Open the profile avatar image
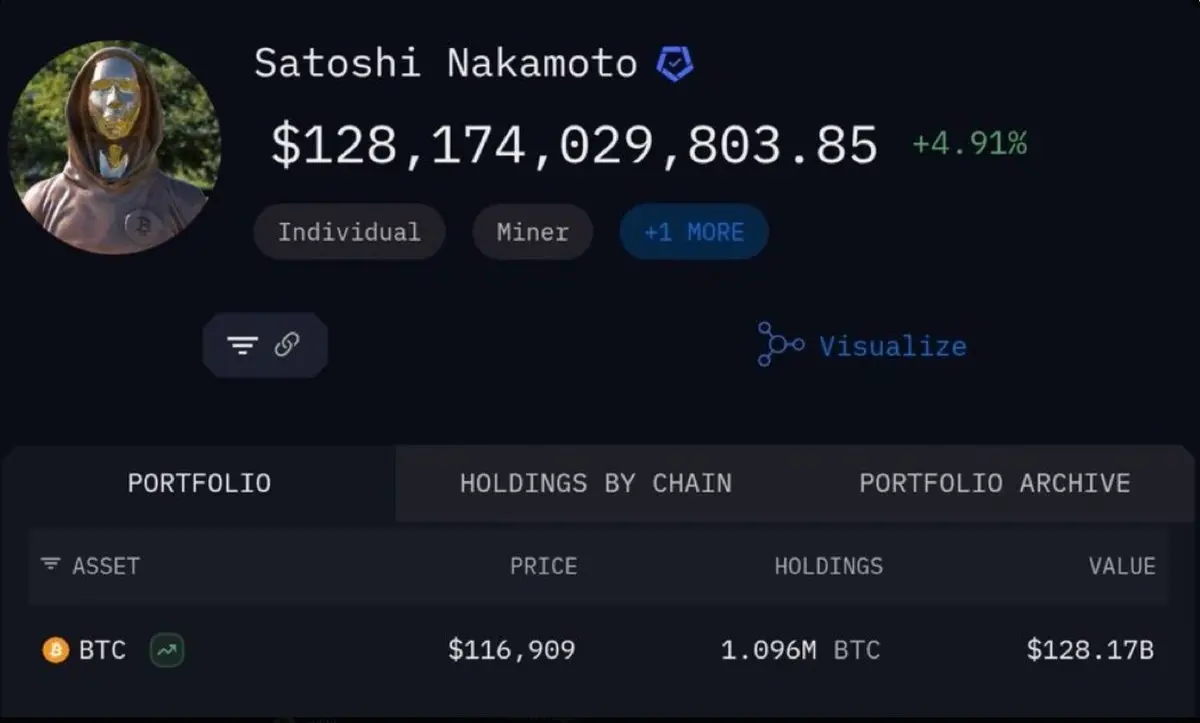This screenshot has width=1200, height=723. tap(114, 147)
